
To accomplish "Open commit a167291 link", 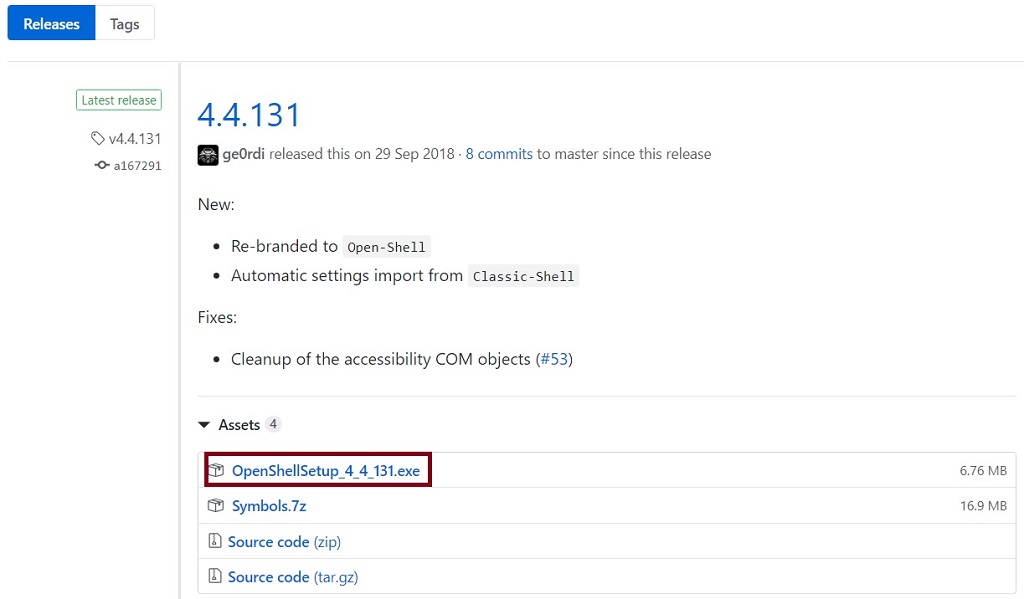I will (137, 165).
